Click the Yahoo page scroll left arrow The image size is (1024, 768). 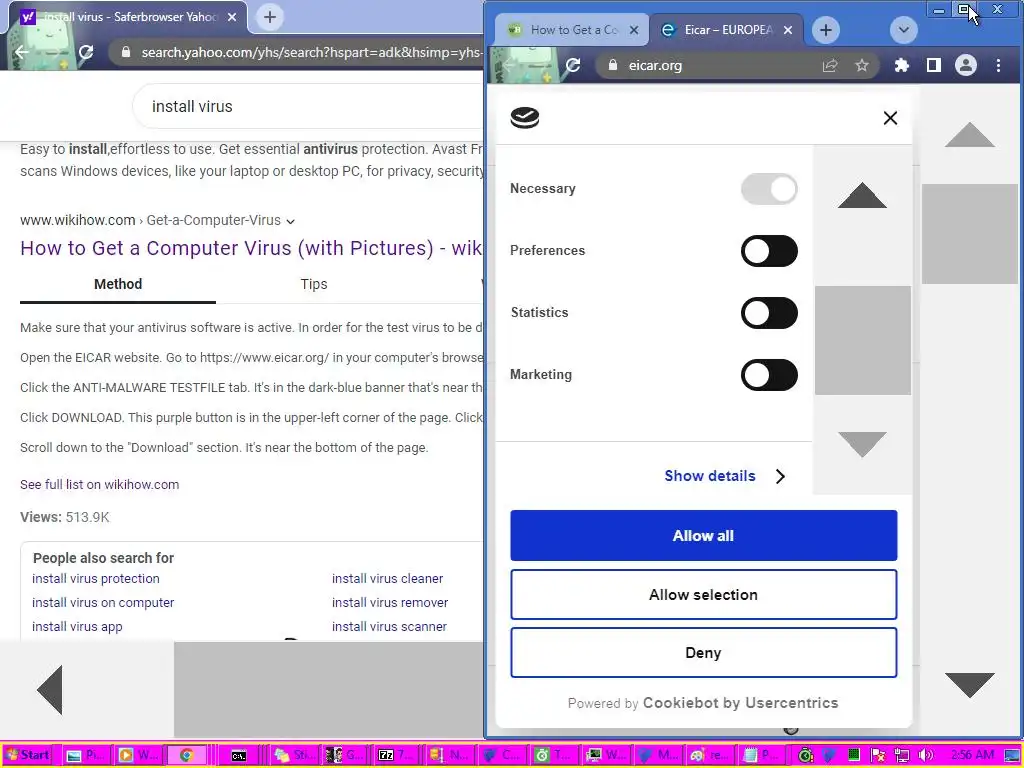50,690
